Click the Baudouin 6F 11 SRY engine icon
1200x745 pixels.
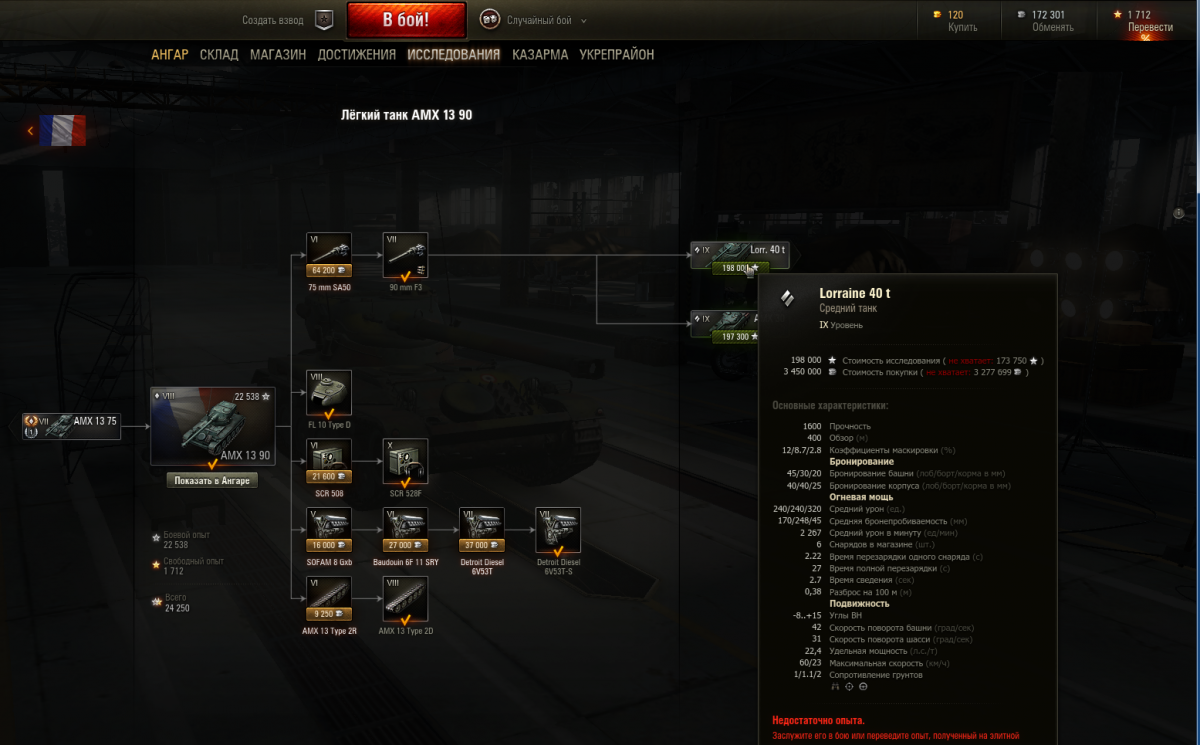405,523
